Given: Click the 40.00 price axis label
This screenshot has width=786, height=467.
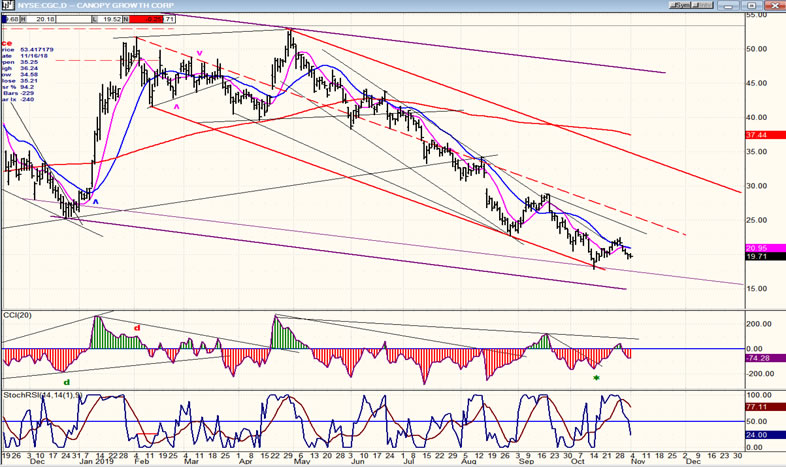Looking at the screenshot, I should coord(756,117).
